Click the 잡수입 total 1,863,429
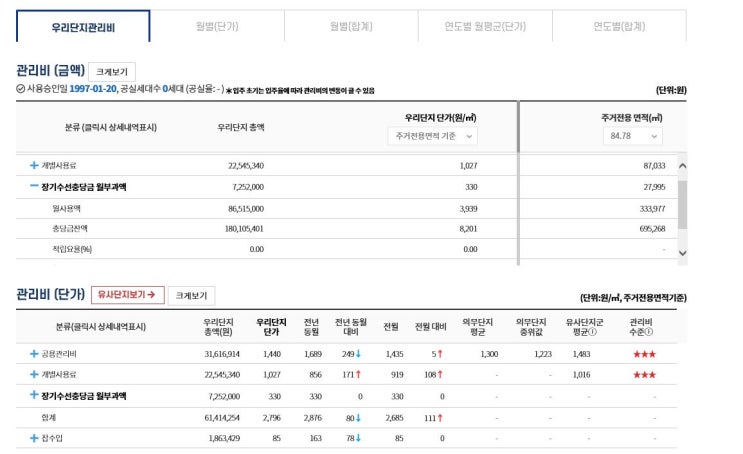This screenshot has height=454, width=743. [x=224, y=438]
